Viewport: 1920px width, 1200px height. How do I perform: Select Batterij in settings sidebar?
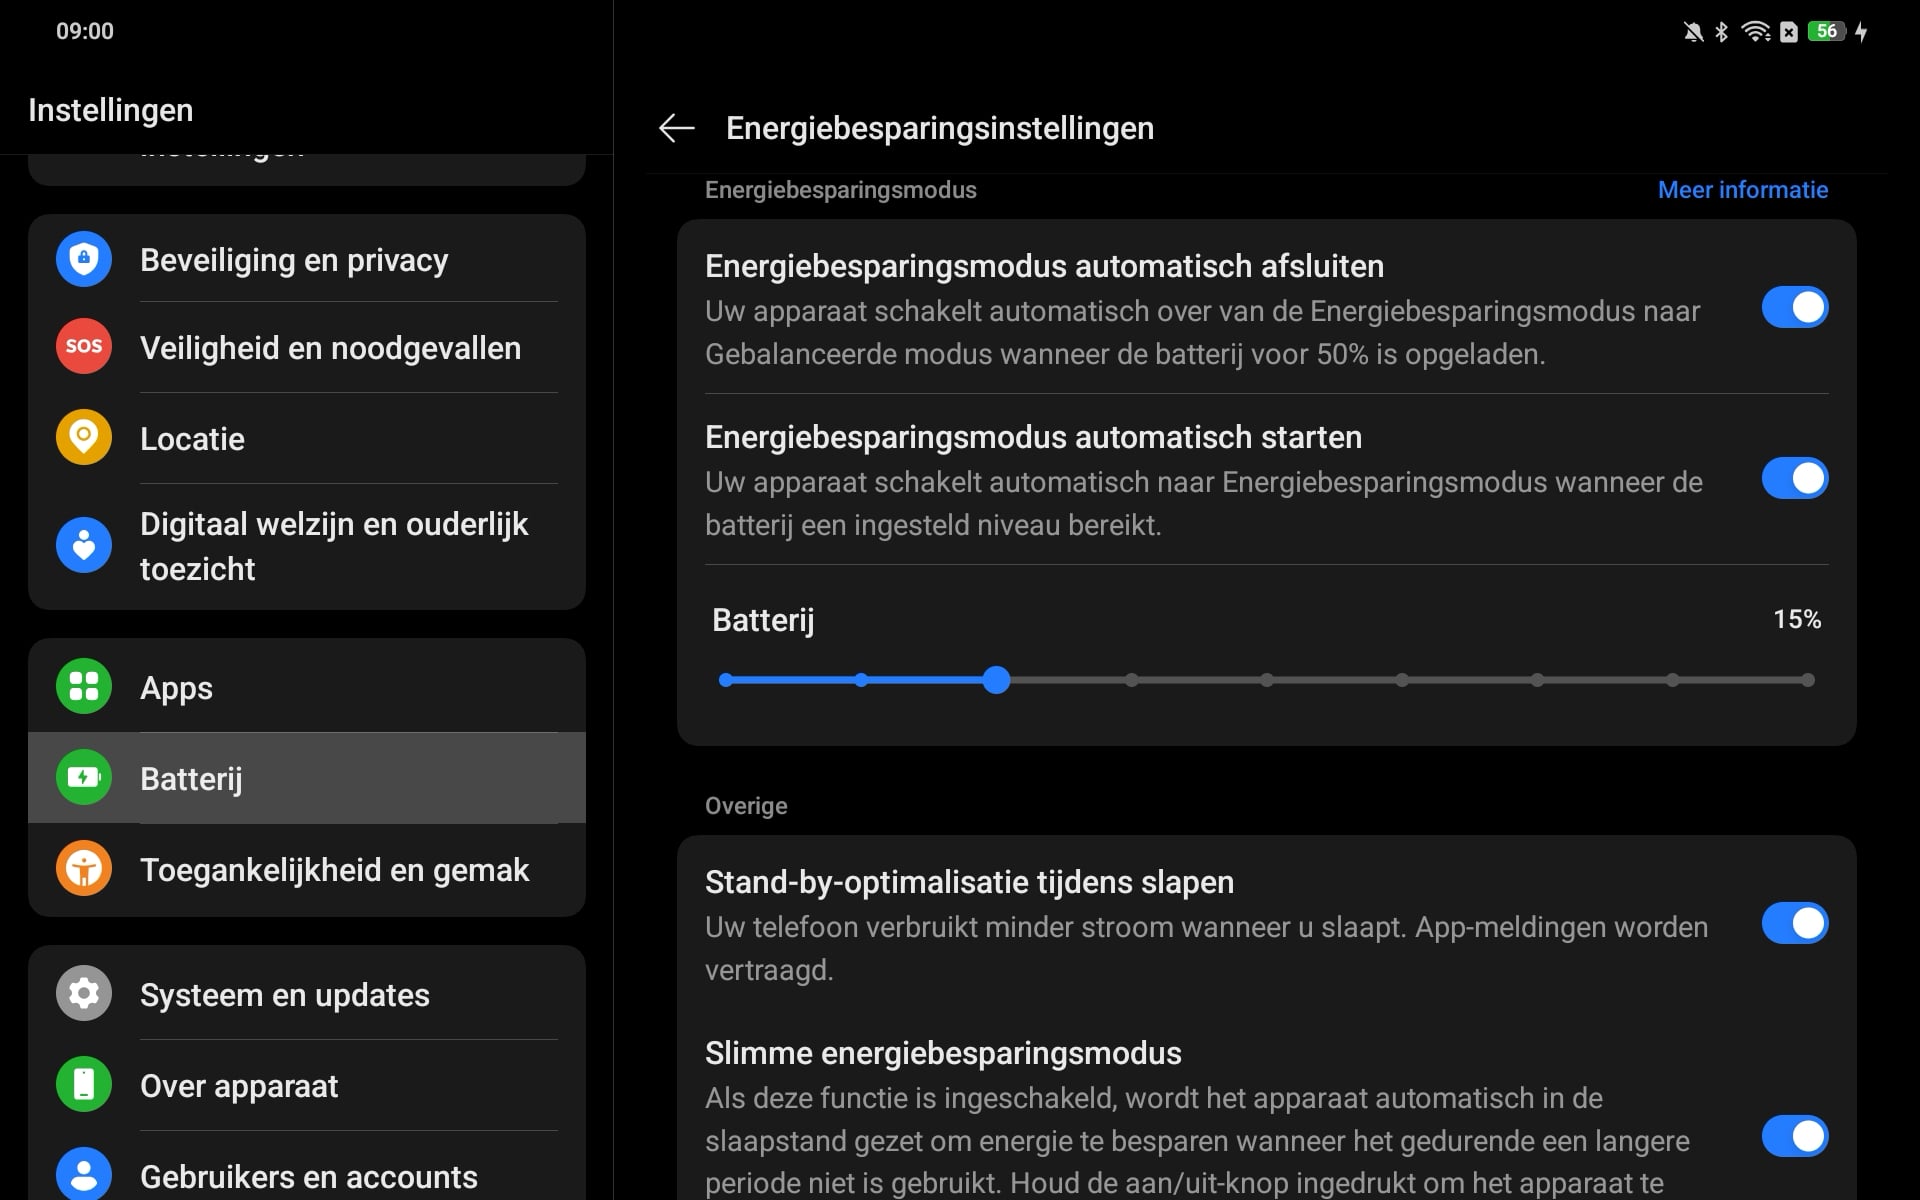[x=307, y=778]
